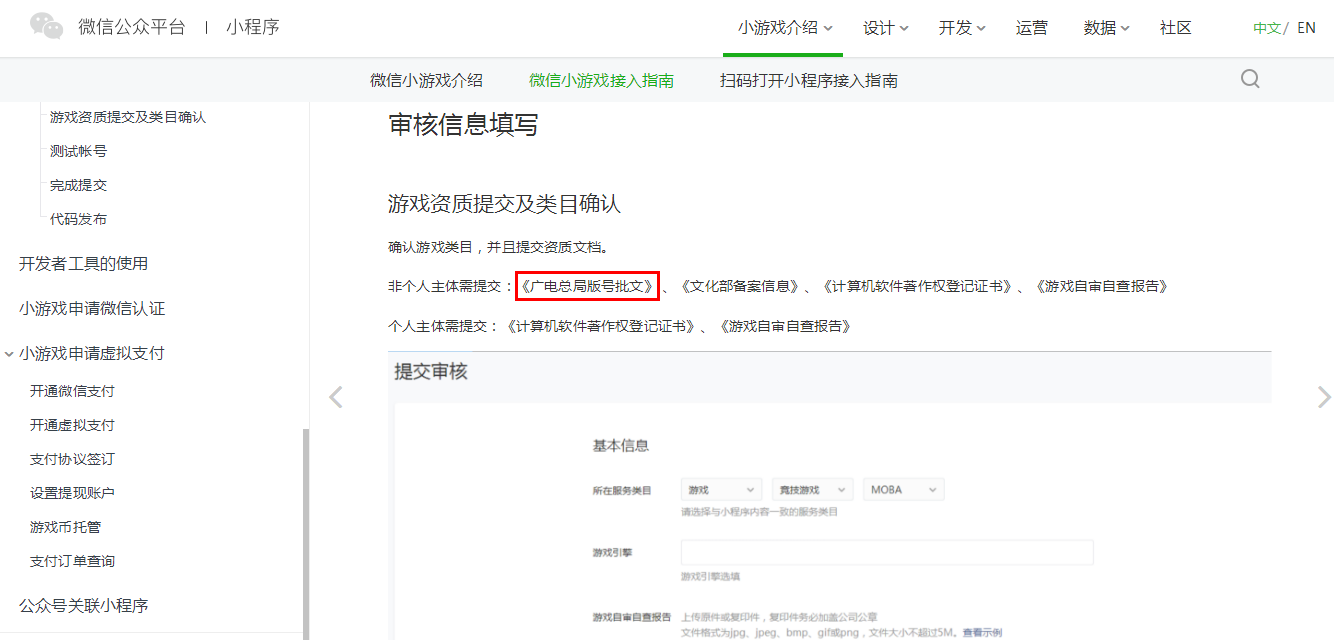The width and height of the screenshot is (1334, 640).
Task: Open 测试帐号 in sidebar
Action: [78, 151]
